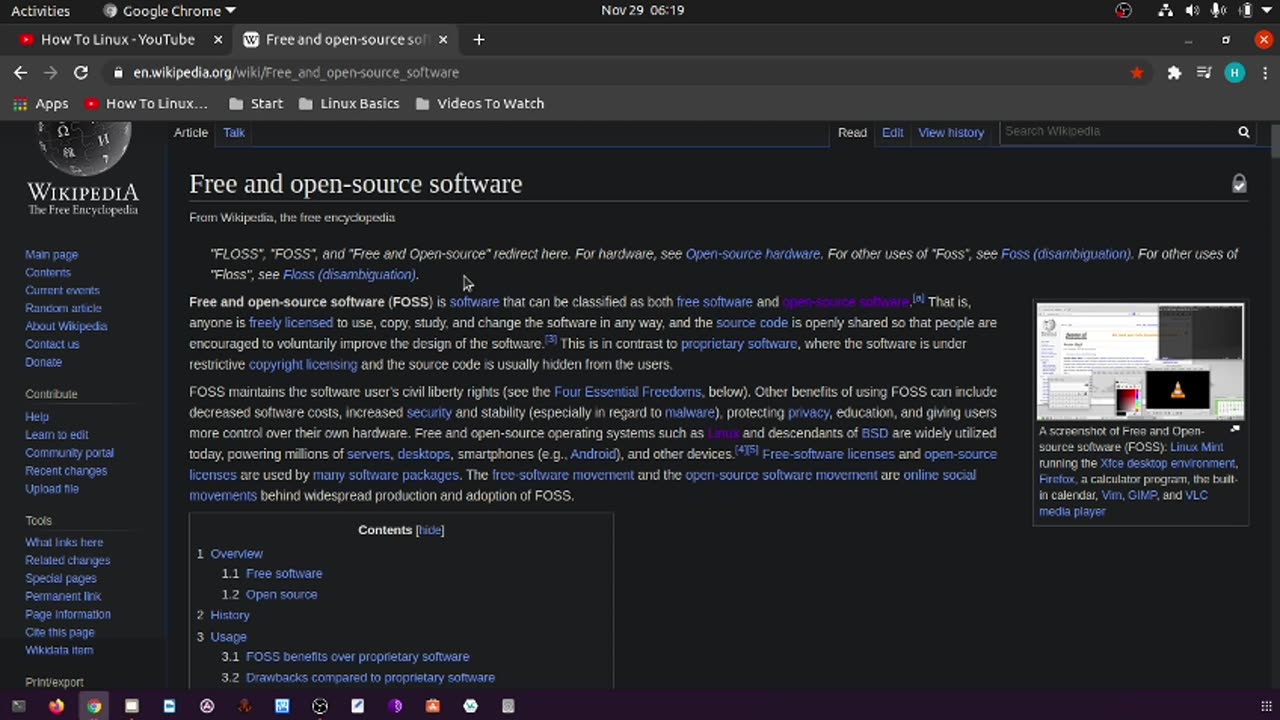This screenshot has height=720, width=1280.
Task: Open the Talk tab
Action: point(234,132)
